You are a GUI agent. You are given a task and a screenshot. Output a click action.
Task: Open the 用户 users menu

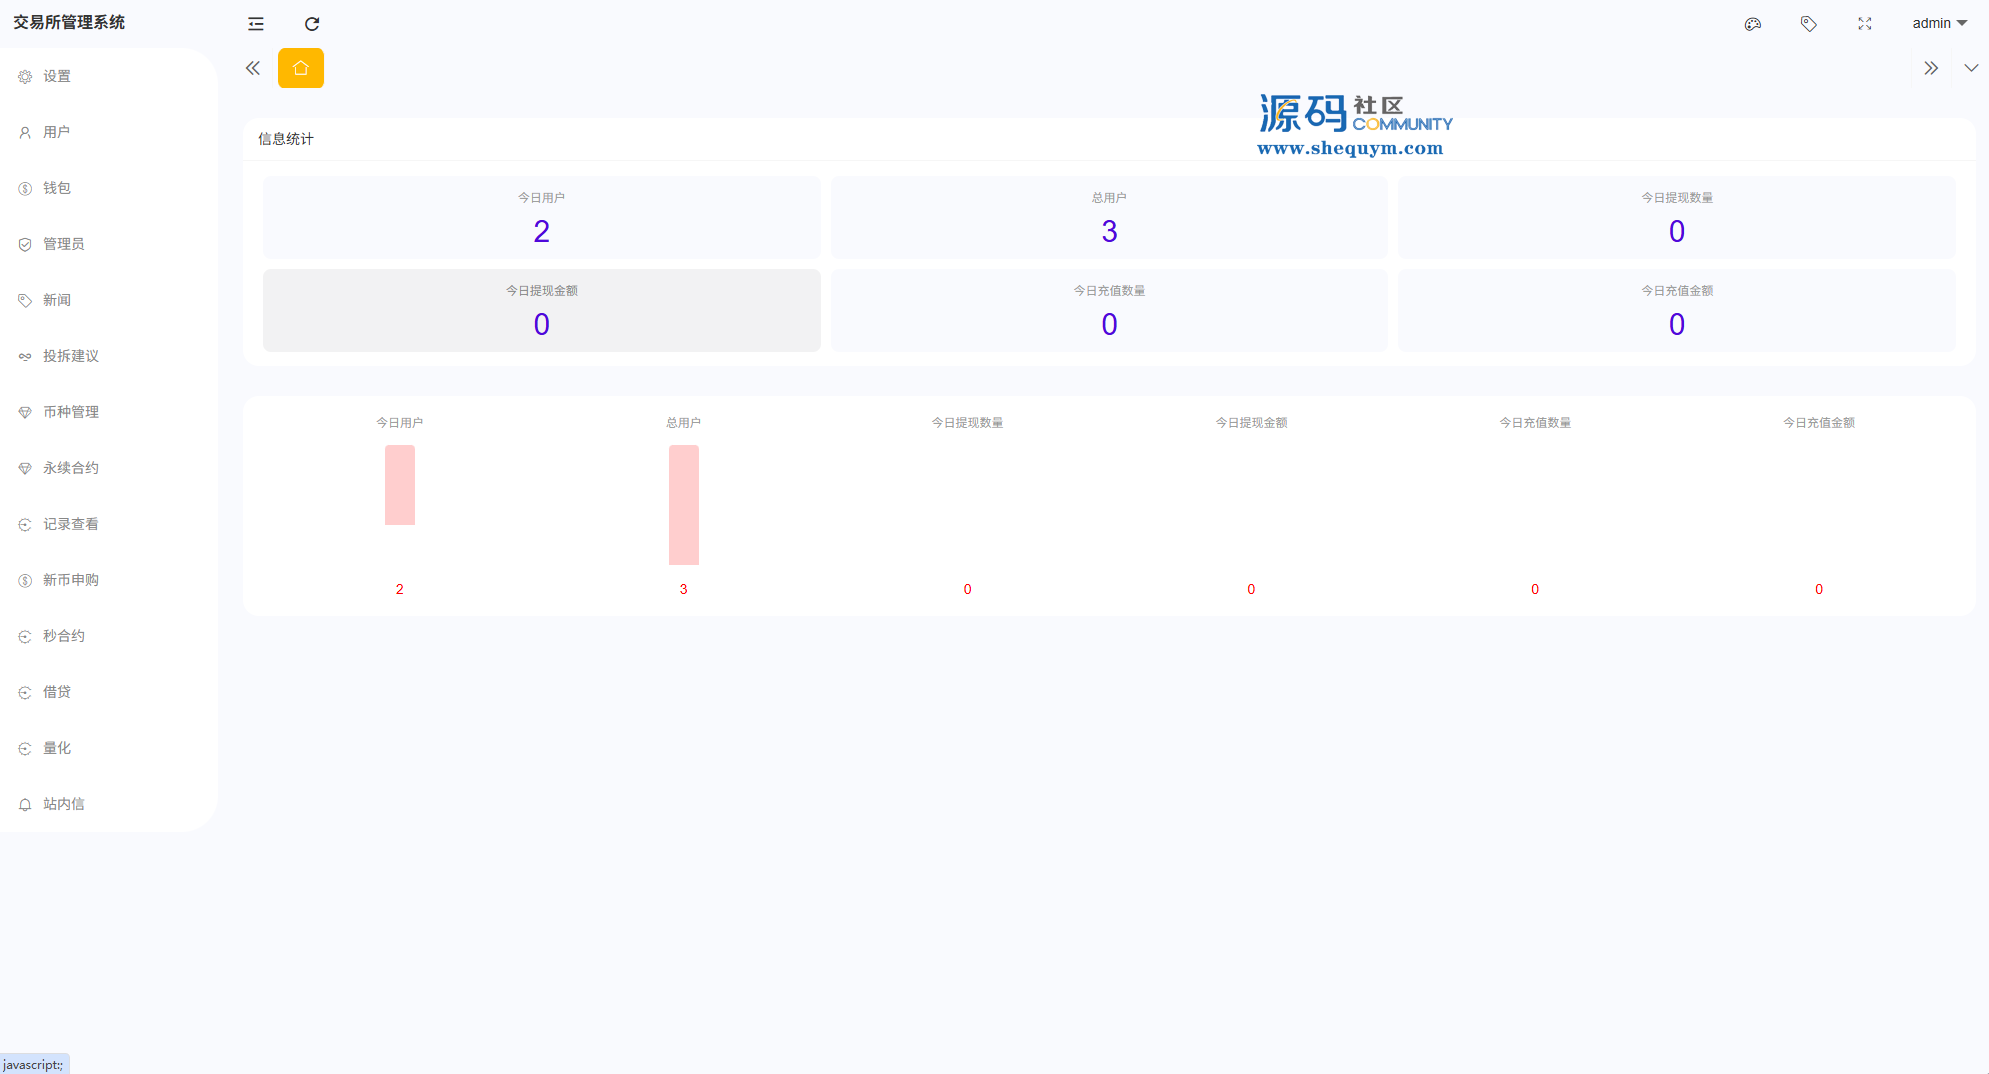[x=57, y=132]
